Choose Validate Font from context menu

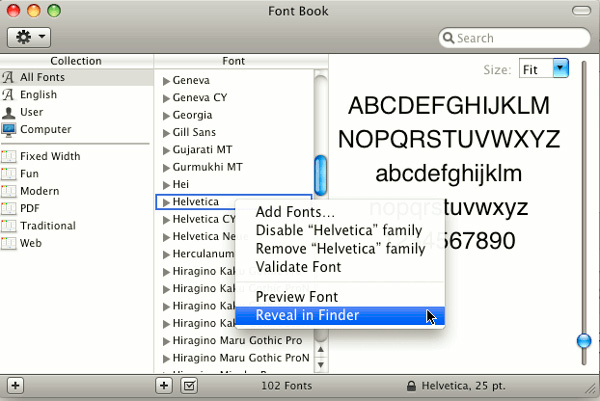(298, 267)
